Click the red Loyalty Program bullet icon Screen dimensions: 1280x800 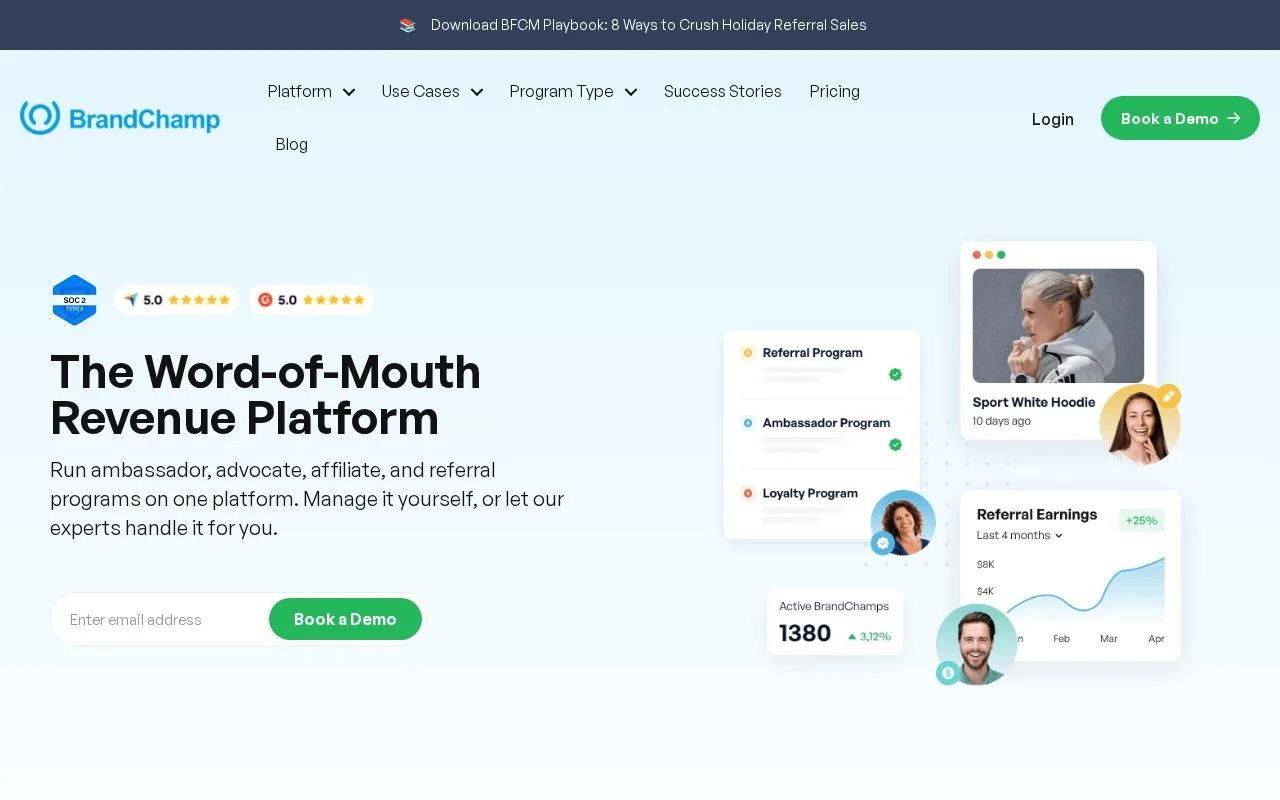point(747,493)
